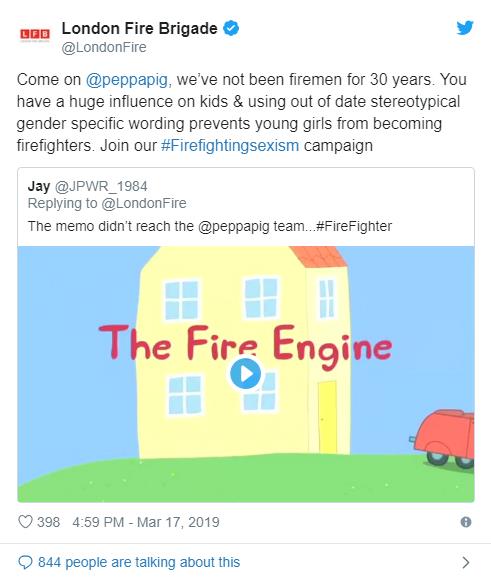The width and height of the screenshot is (491, 579).
Task: Expand the conversation with right chevron
Action: pyautogui.click(x=466, y=562)
